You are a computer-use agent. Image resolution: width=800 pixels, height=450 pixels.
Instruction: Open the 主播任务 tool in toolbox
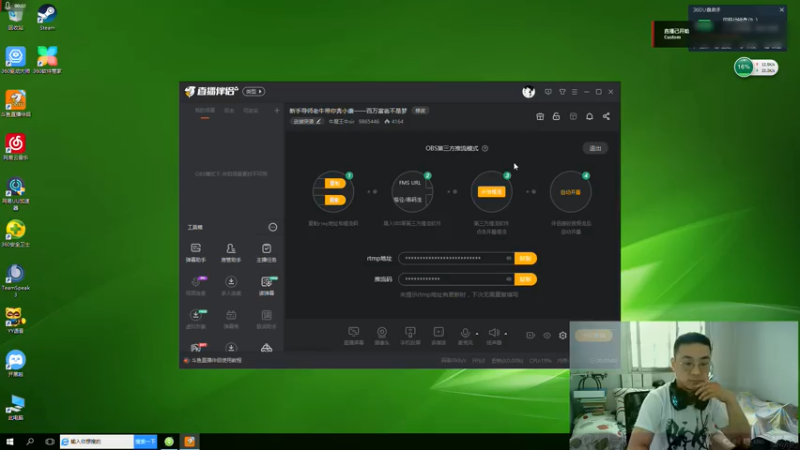tap(266, 253)
